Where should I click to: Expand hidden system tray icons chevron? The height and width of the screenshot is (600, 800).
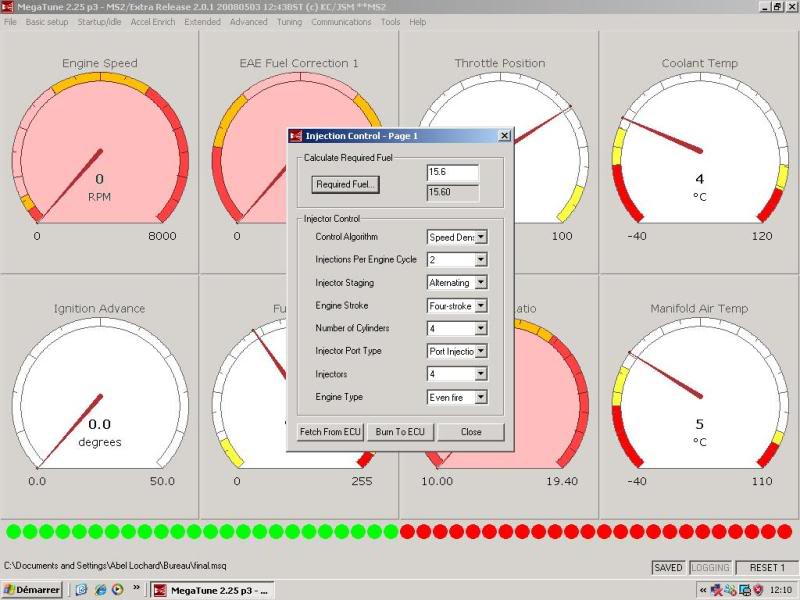[x=703, y=590]
